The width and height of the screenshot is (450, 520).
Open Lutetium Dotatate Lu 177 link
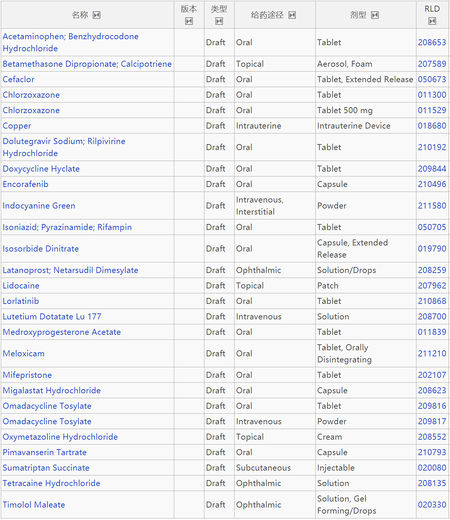click(52, 316)
